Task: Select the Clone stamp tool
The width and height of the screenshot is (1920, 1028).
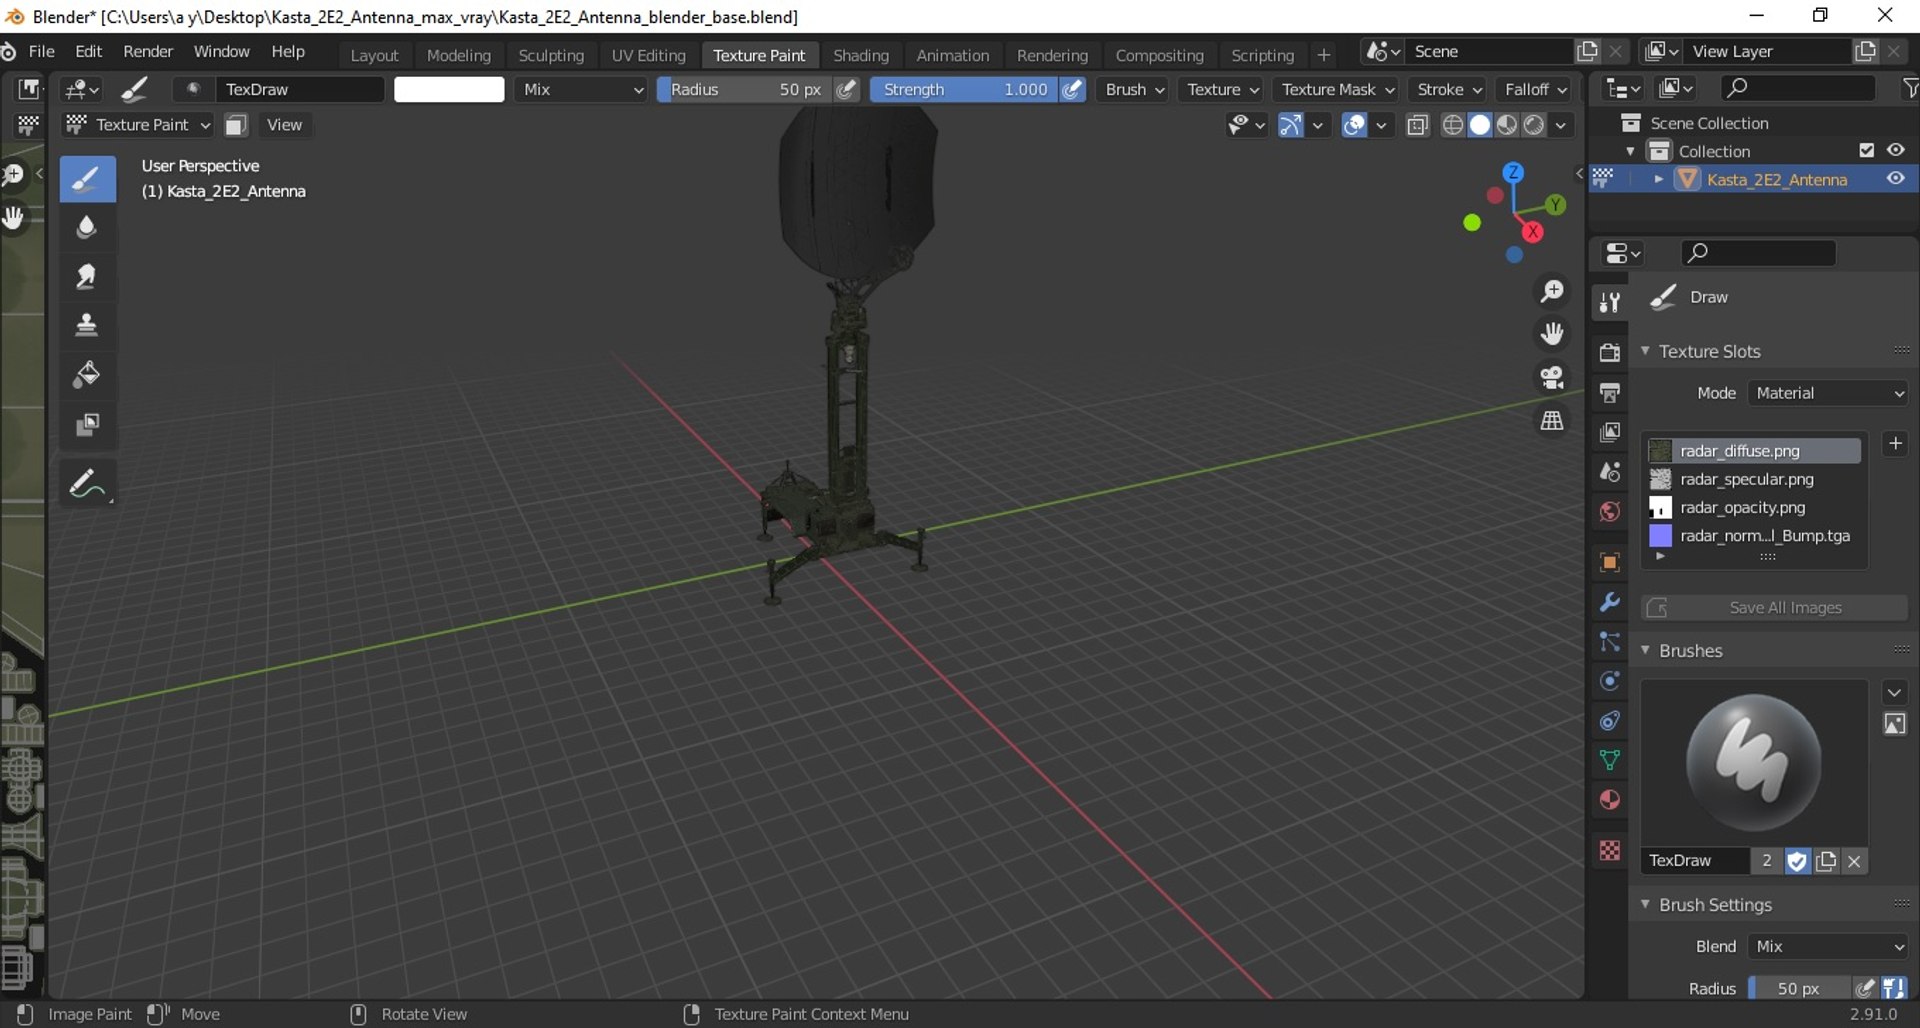Action: point(87,325)
